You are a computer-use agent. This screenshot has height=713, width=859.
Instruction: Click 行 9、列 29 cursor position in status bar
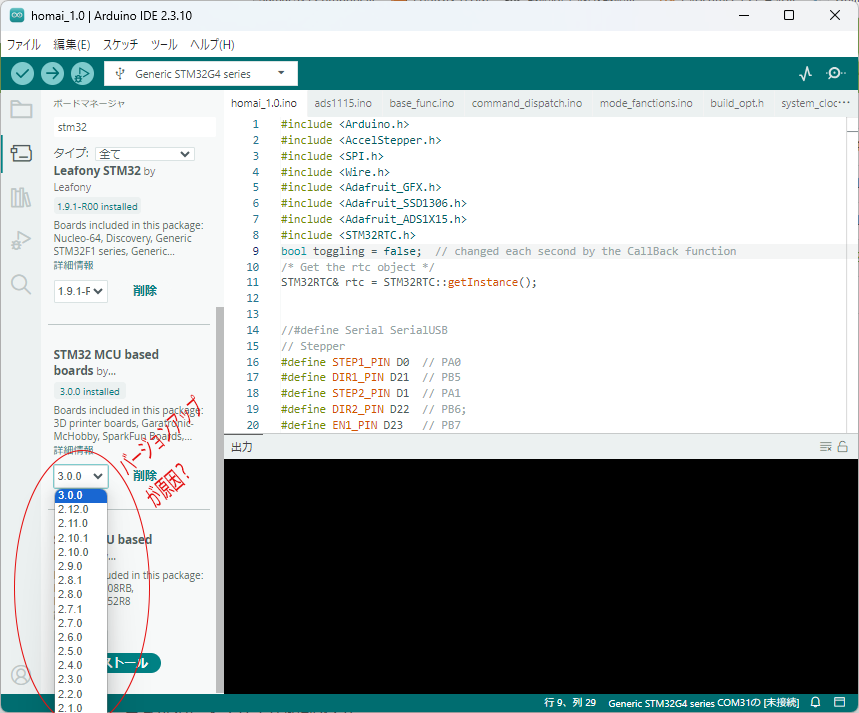click(570, 702)
